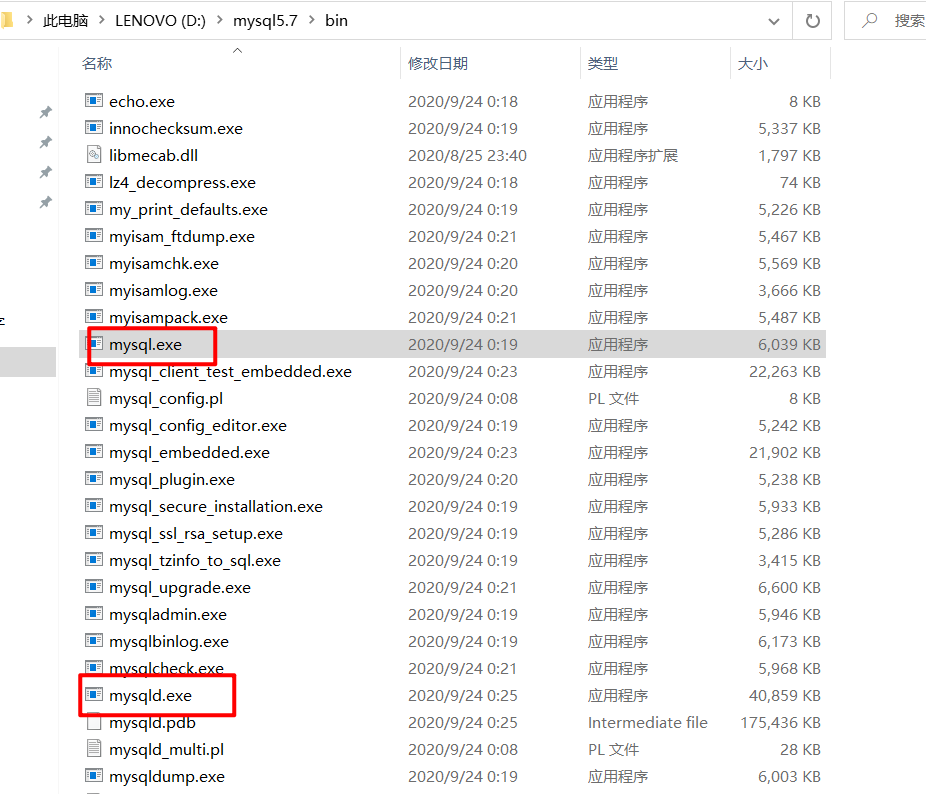Select the mysqldump.exe file name

(x=167, y=776)
